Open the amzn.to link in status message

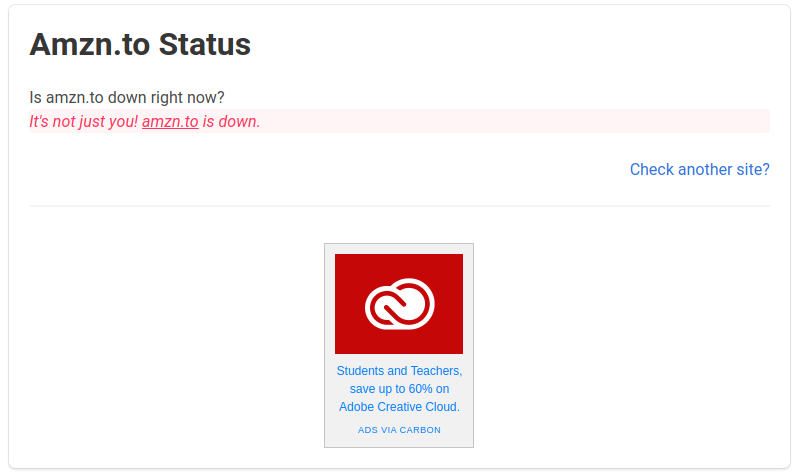pyautogui.click(x=170, y=122)
